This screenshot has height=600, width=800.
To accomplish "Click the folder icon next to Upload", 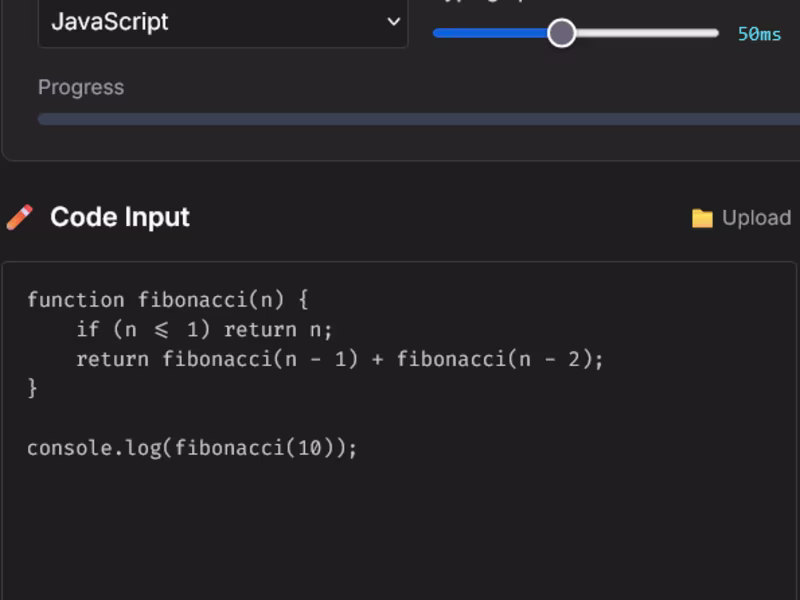I will [703, 216].
